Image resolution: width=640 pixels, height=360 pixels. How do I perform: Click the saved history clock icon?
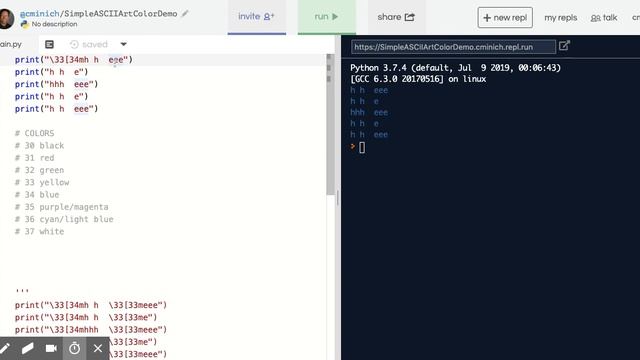click(74, 44)
